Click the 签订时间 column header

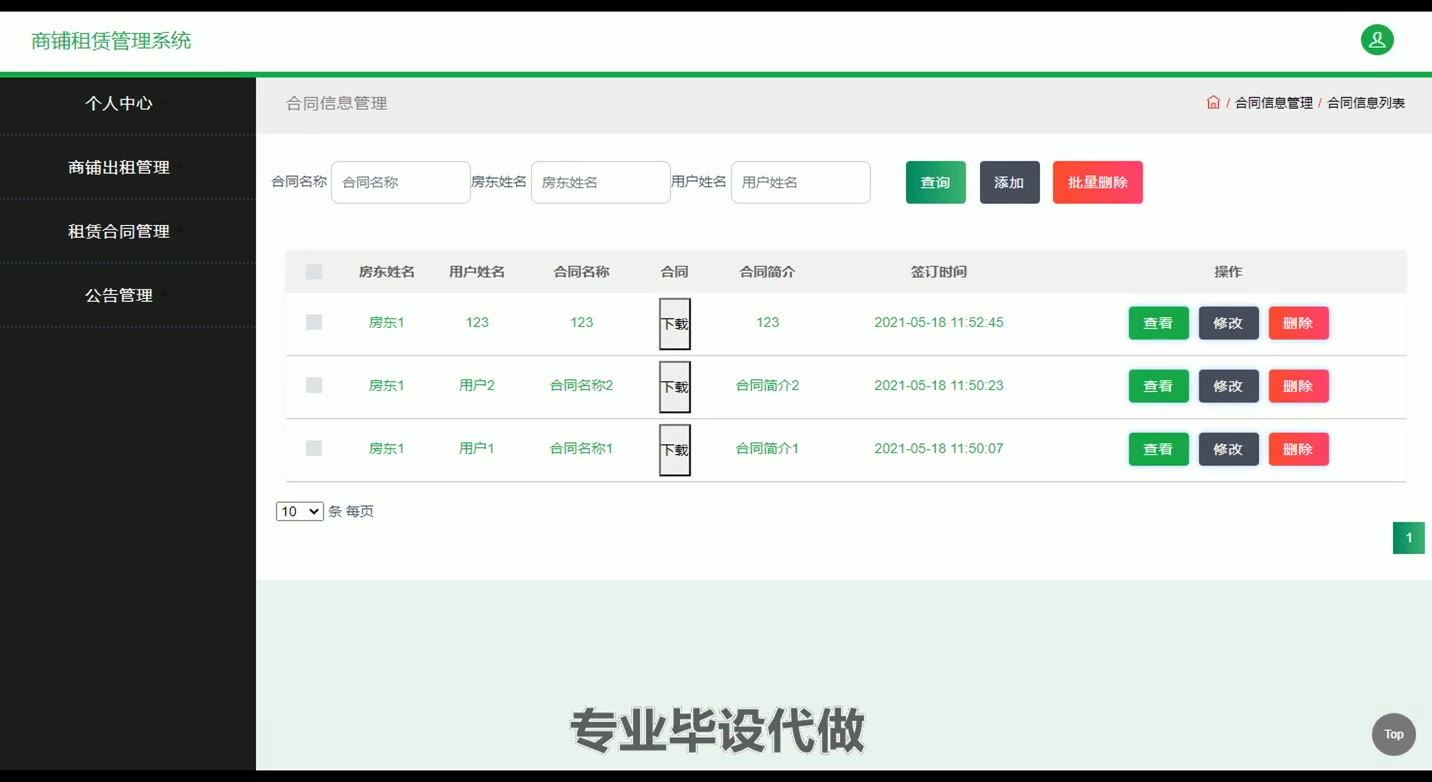click(x=939, y=272)
